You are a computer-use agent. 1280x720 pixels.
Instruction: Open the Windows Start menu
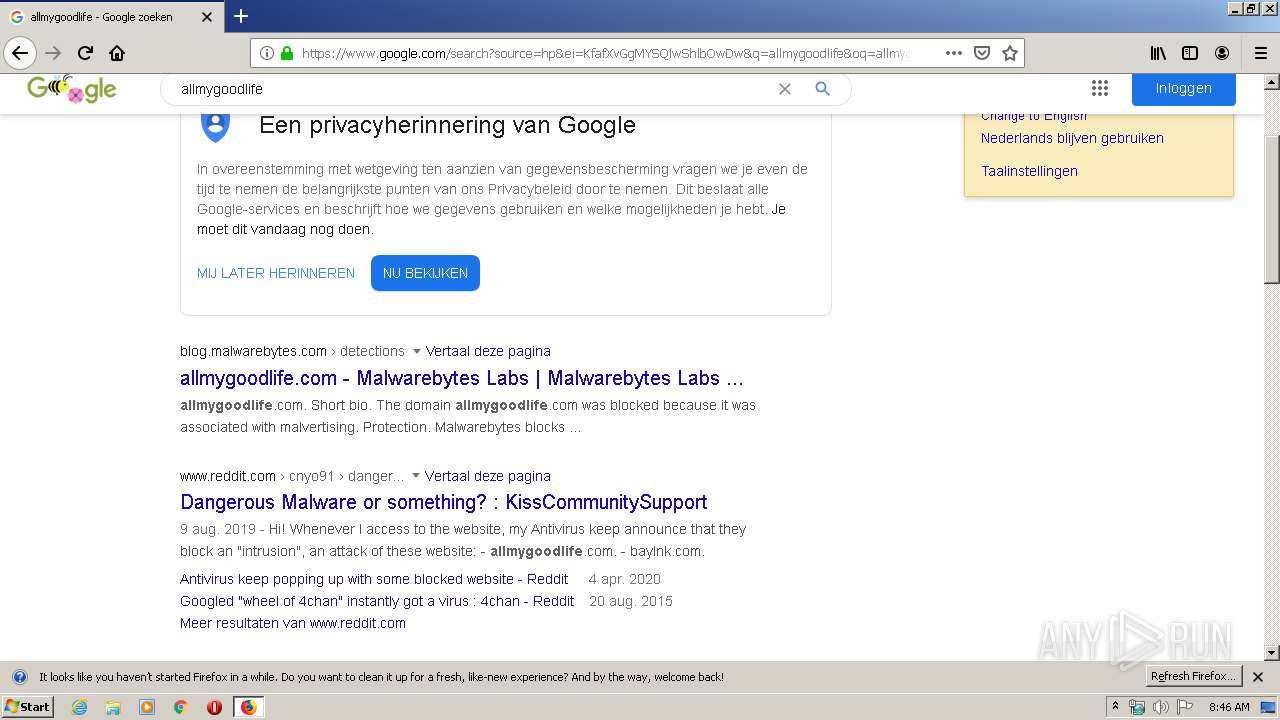[x=27, y=707]
